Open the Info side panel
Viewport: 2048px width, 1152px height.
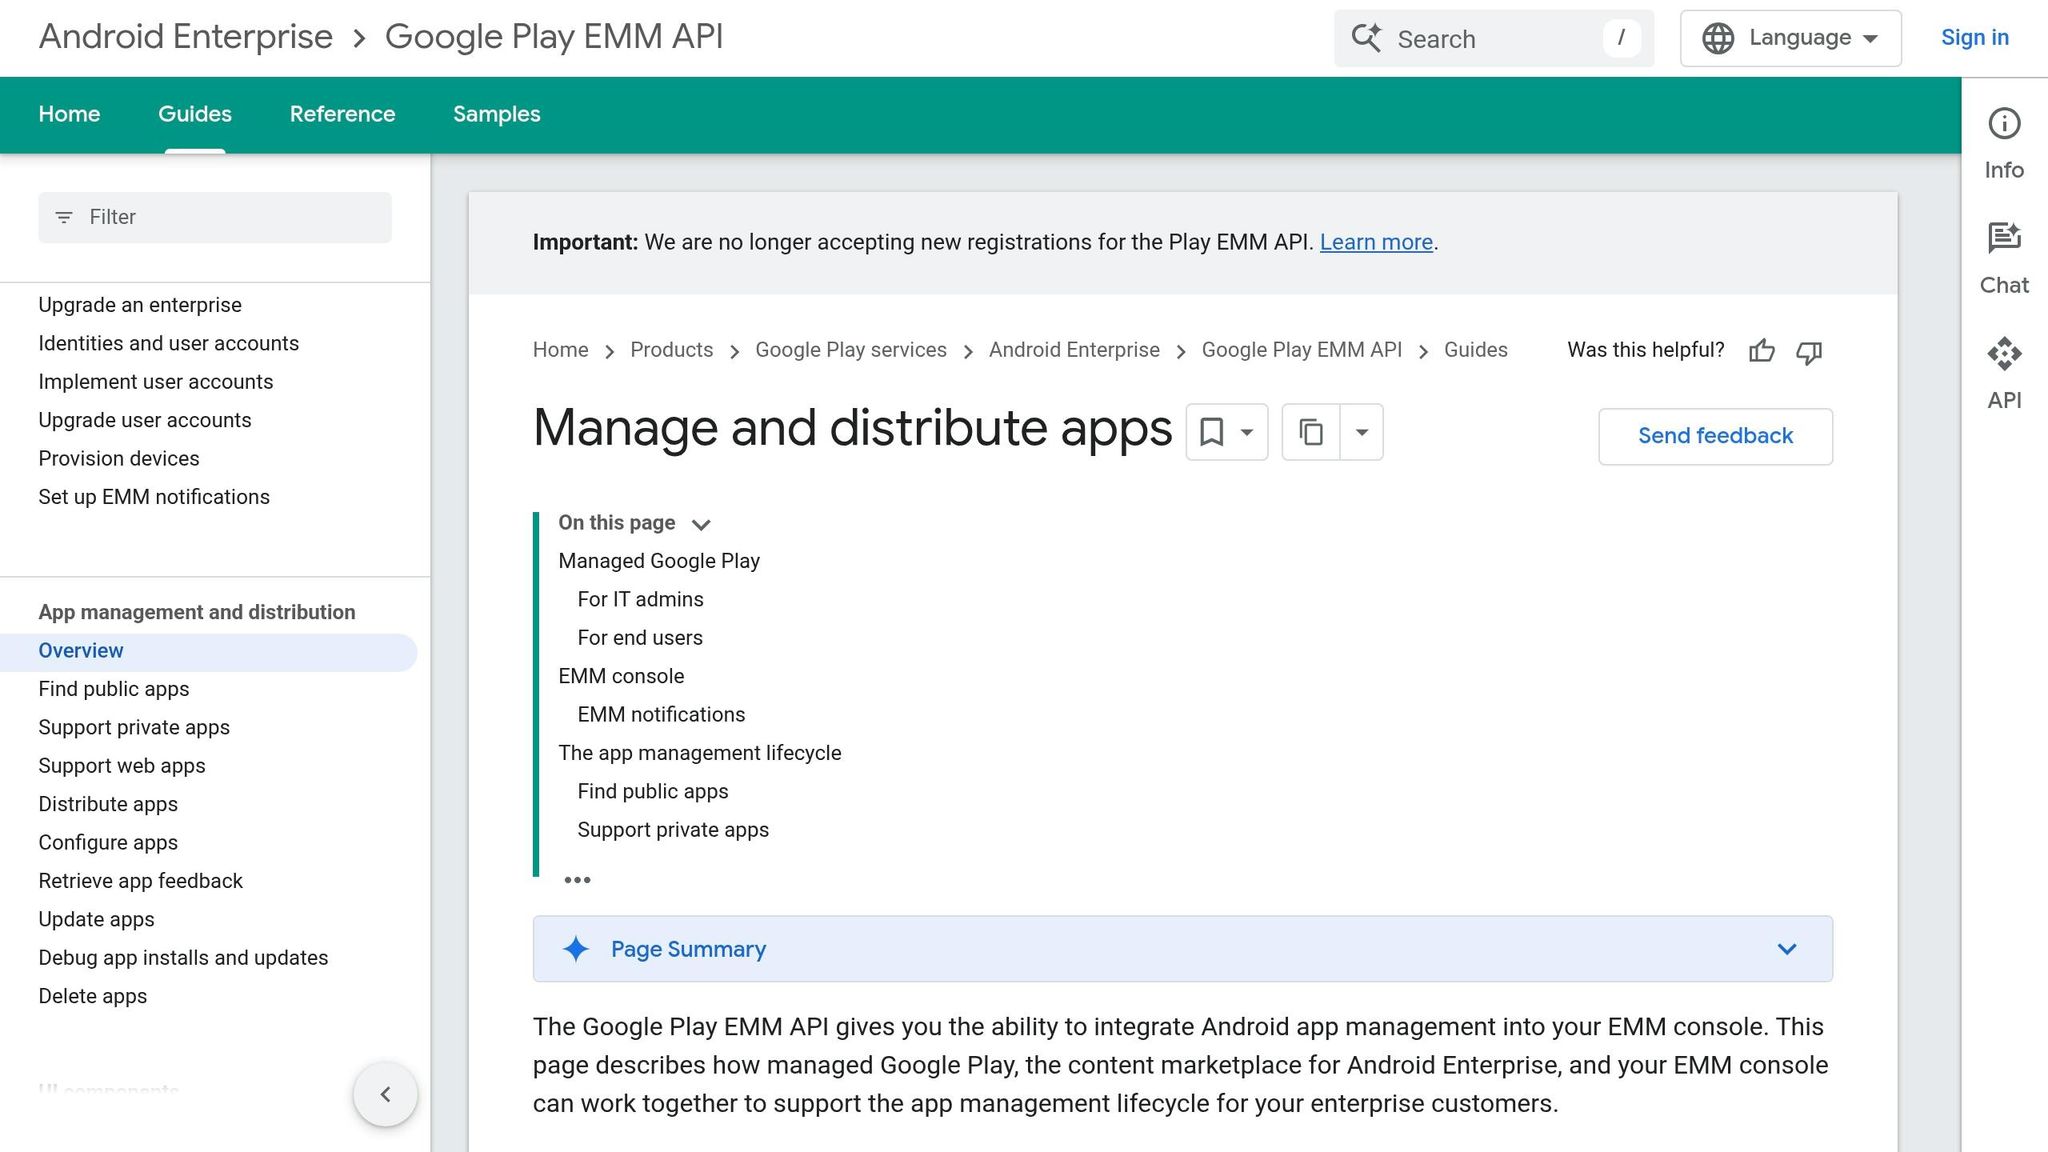coord(2004,144)
